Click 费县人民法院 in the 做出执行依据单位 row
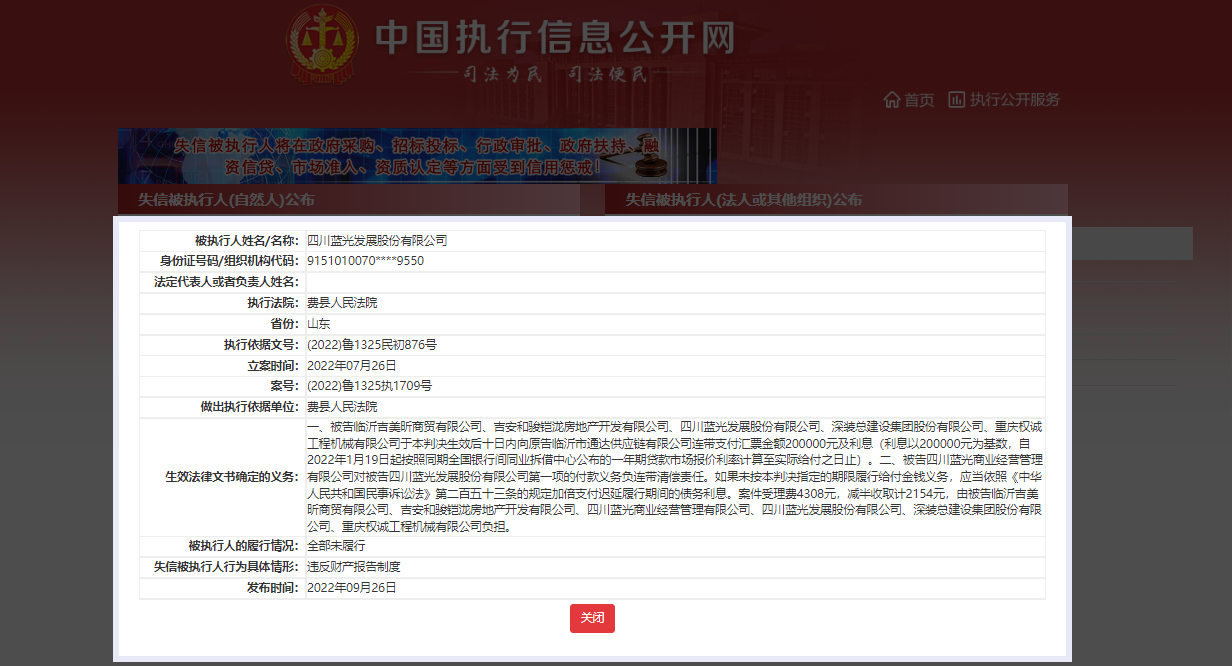Screen dimensions: 1232x666 coord(342,407)
